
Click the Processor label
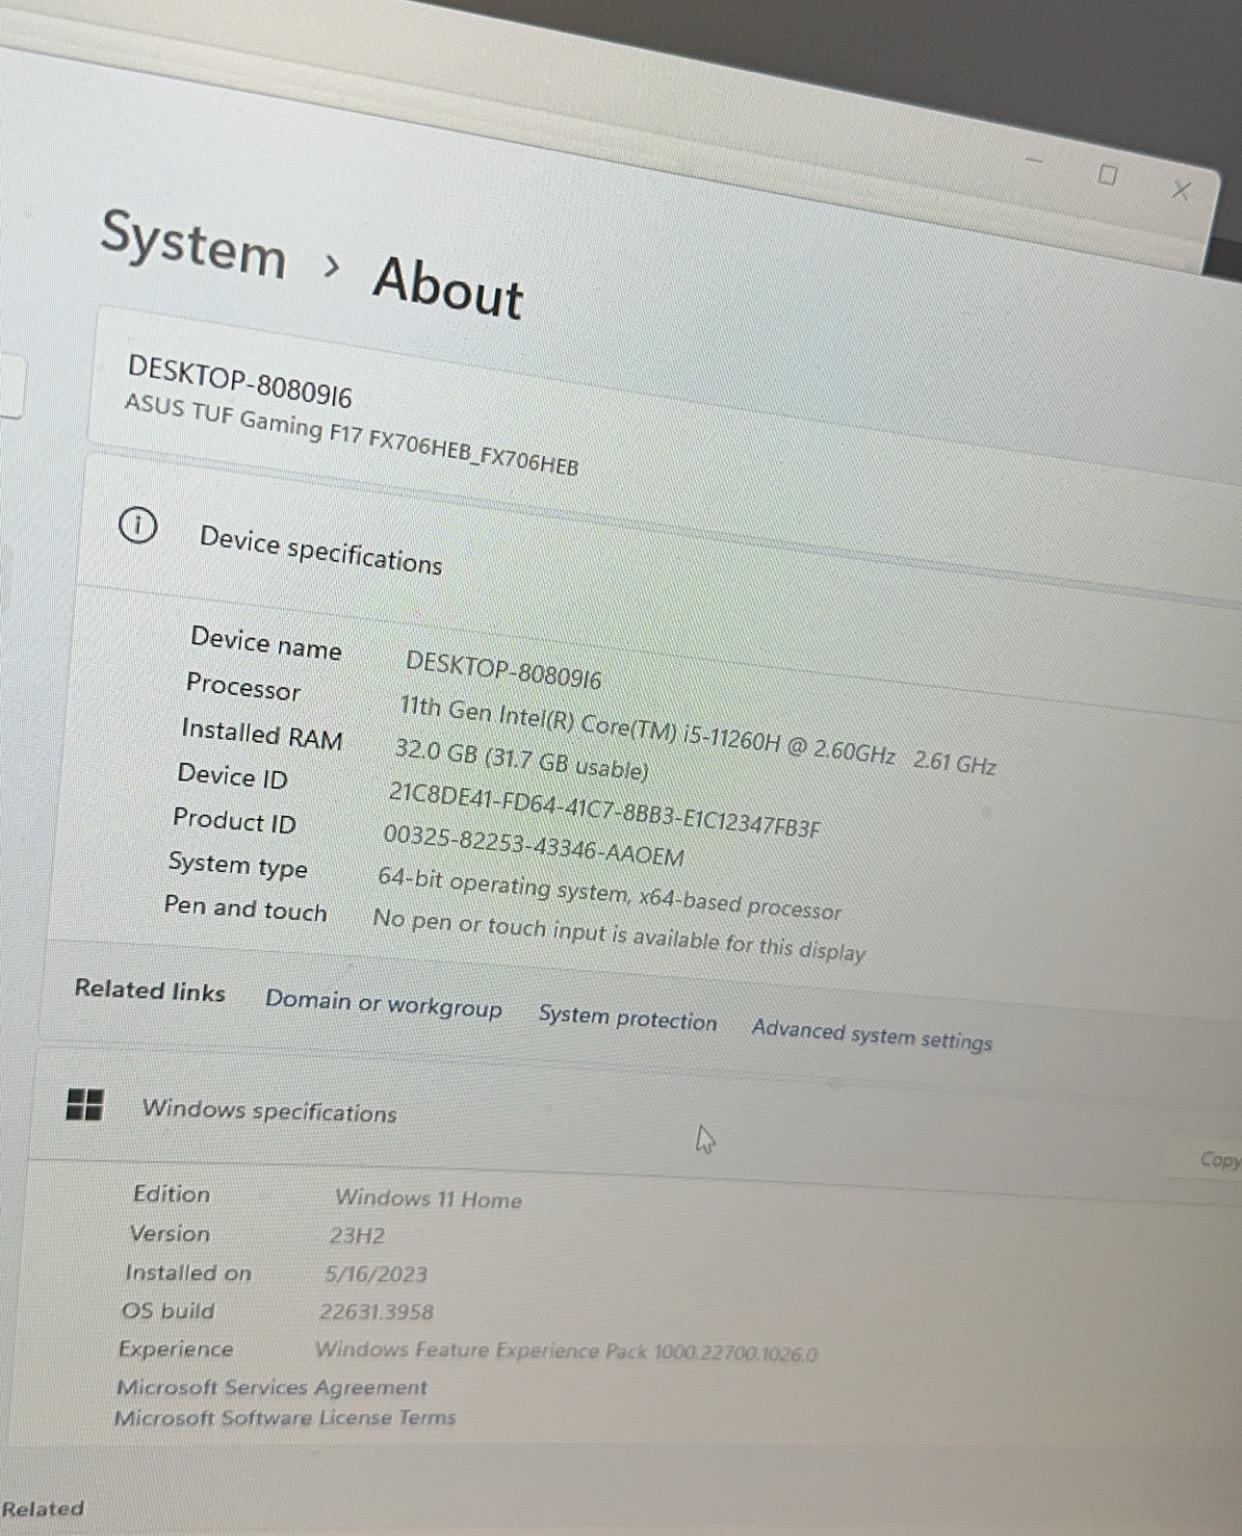coord(243,686)
